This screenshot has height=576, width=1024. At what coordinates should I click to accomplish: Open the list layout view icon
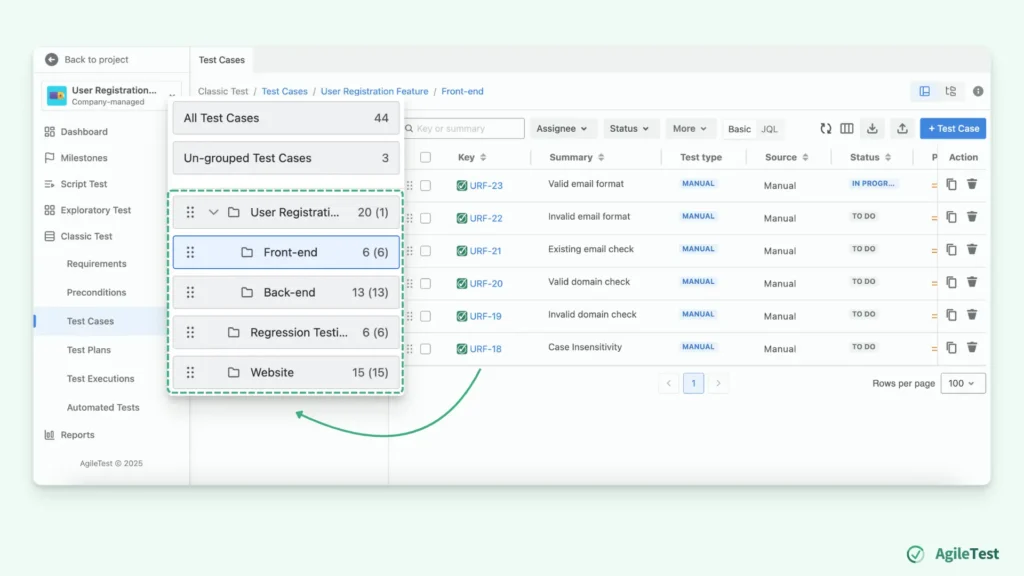tap(925, 91)
